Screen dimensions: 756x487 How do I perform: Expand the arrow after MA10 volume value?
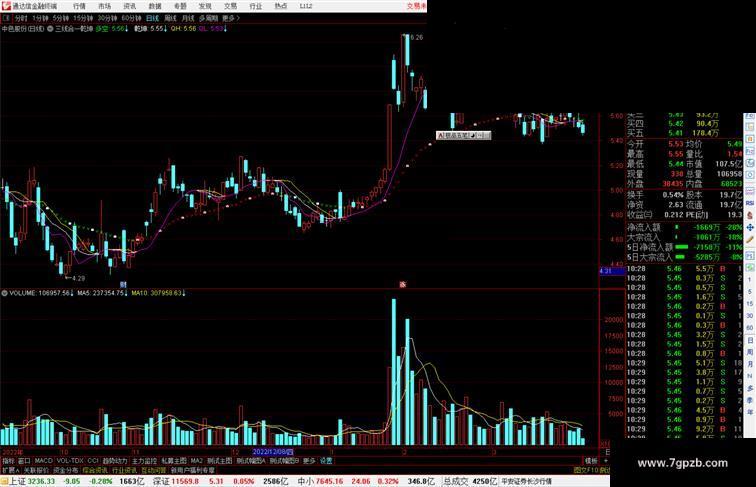pyautogui.click(x=184, y=293)
